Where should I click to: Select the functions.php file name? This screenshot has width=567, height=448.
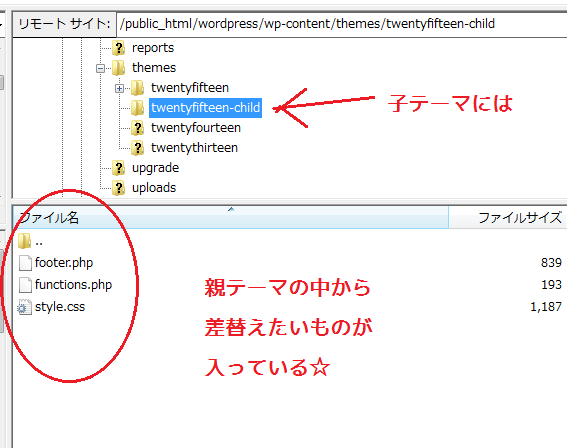click(x=73, y=285)
